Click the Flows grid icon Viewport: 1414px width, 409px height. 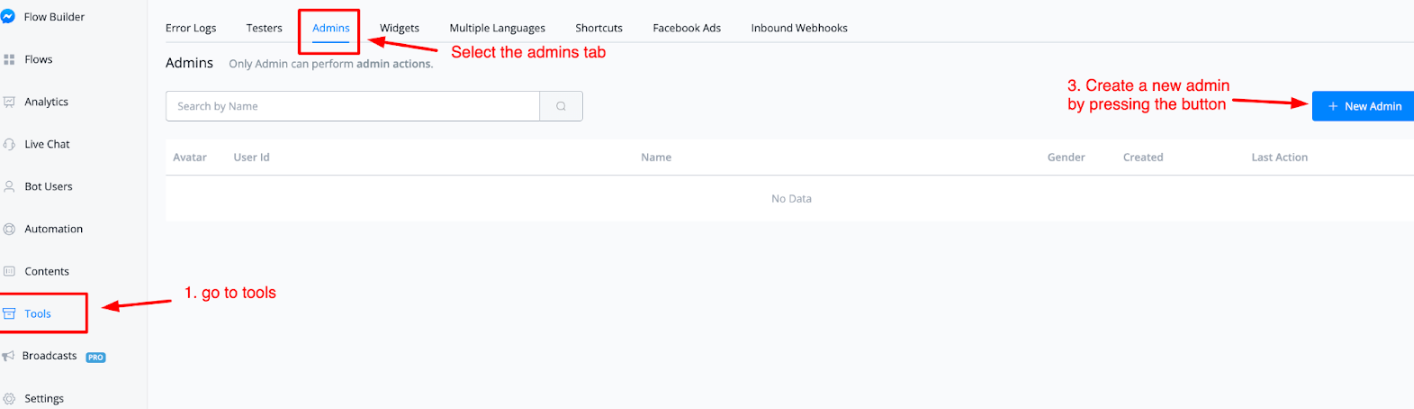tap(9, 60)
